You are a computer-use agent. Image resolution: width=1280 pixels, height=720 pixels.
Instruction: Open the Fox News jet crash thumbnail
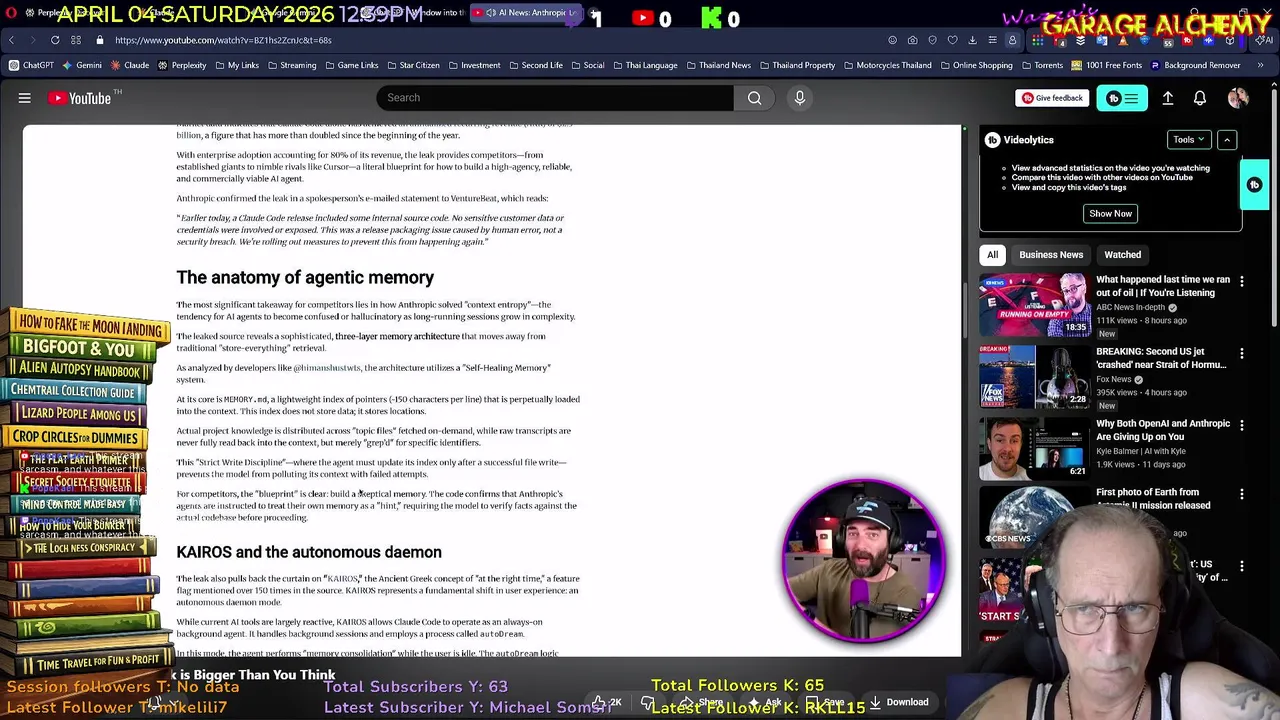click(x=1034, y=376)
